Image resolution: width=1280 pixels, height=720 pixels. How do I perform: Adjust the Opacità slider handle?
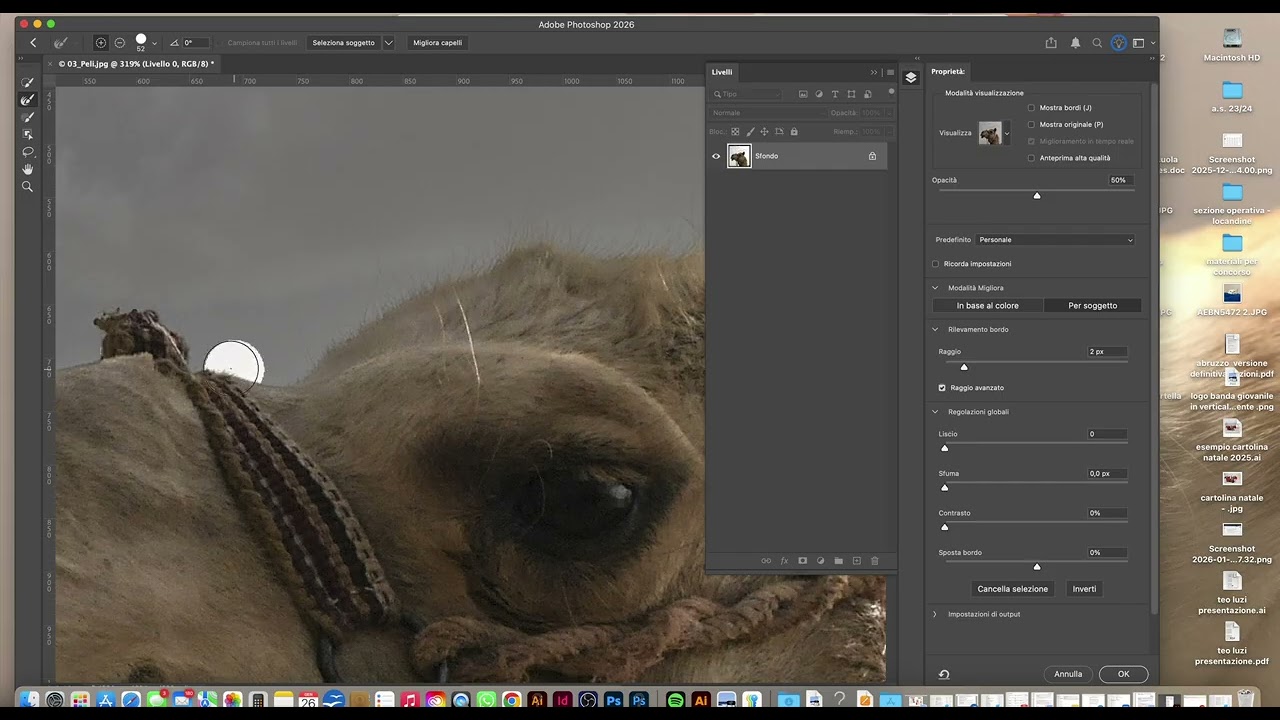[x=1037, y=196]
